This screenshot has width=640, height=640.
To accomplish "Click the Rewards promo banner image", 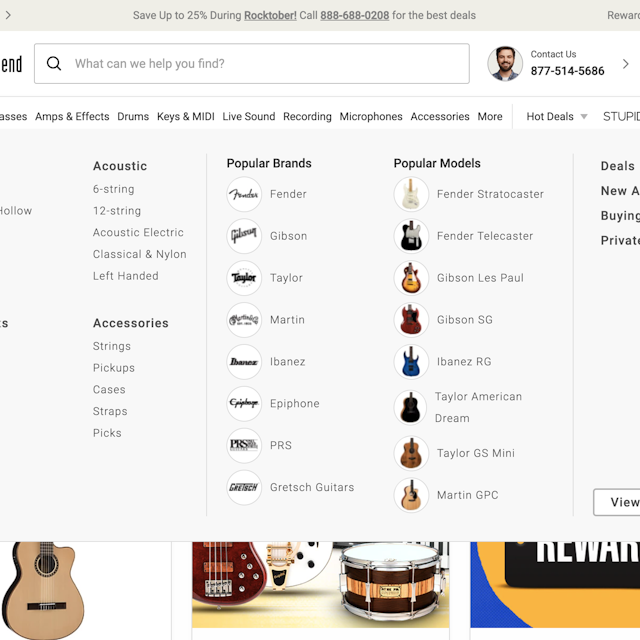I will point(555,584).
